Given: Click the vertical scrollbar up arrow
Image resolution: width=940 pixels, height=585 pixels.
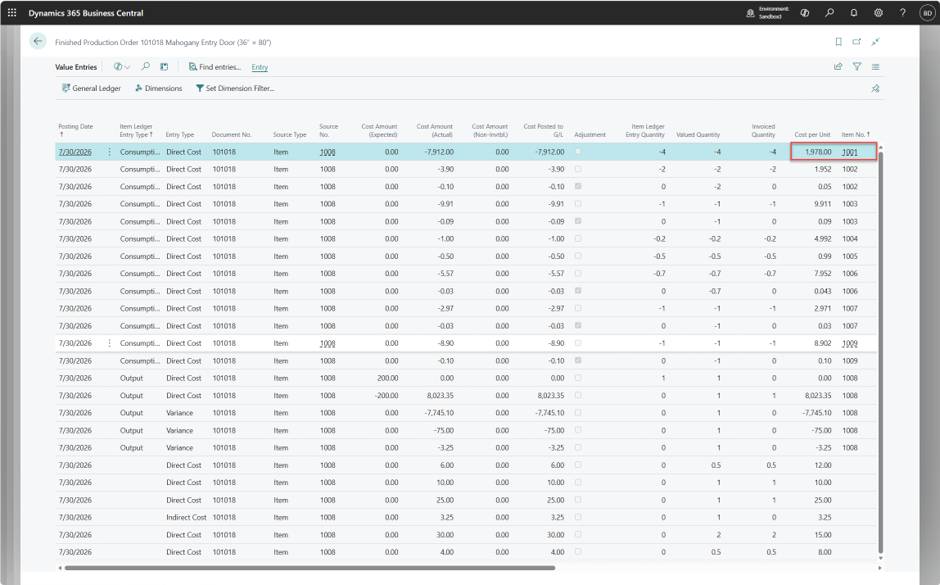Looking at the screenshot, I should tap(881, 147).
